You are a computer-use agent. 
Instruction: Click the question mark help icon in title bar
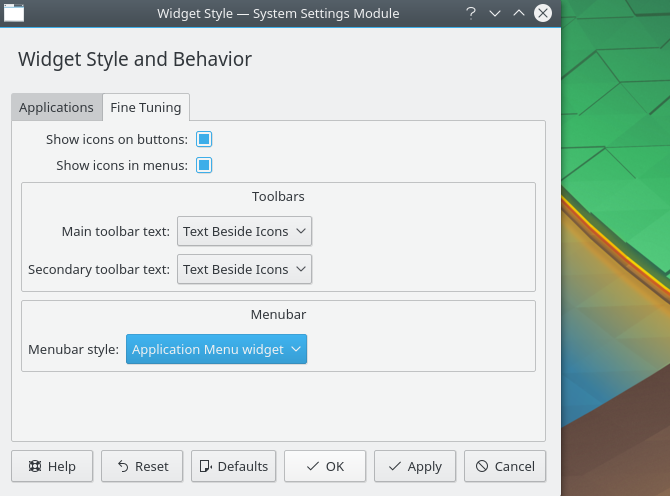[x=471, y=13]
